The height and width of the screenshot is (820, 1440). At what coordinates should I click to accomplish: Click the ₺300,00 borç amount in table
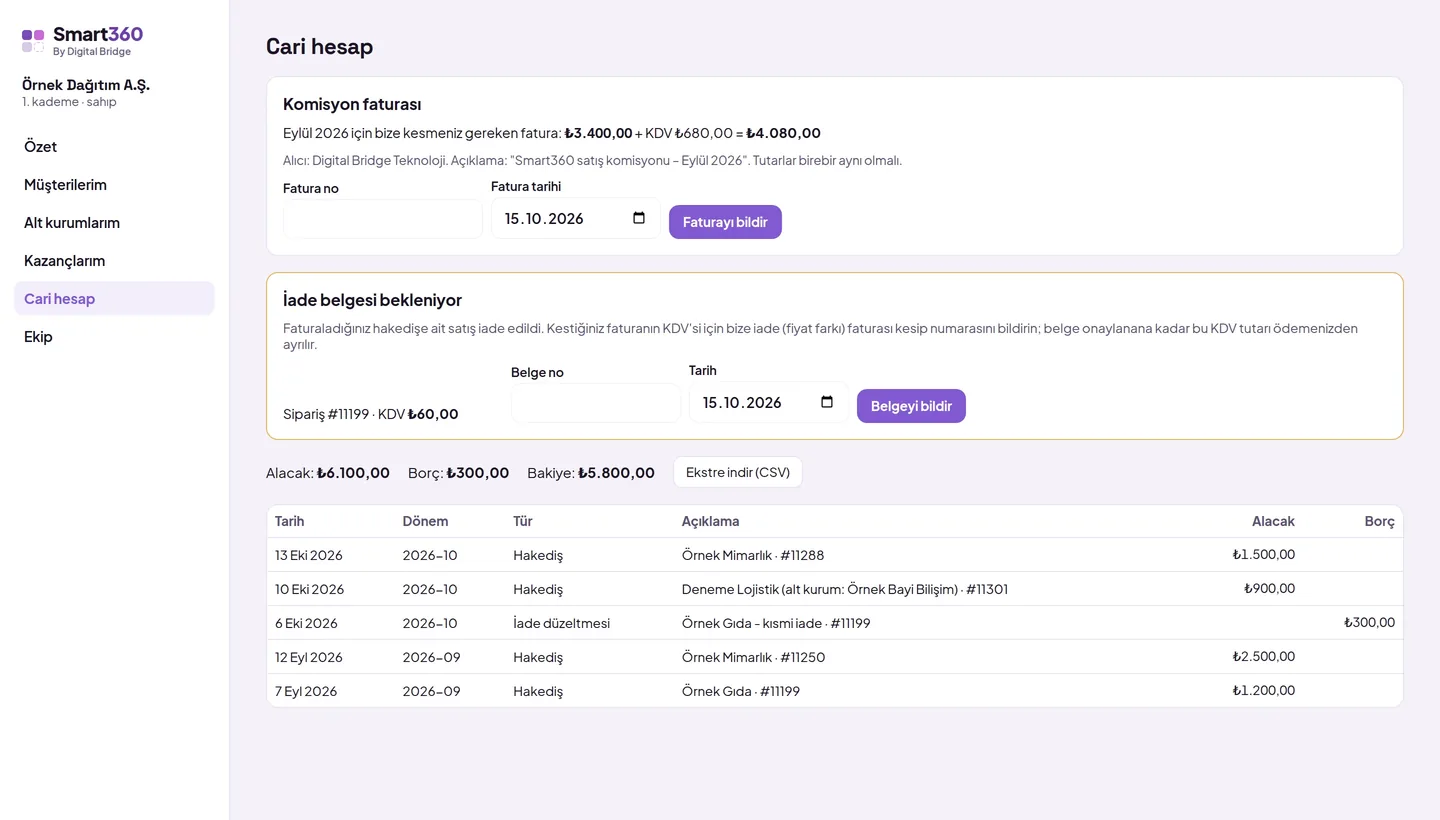(1370, 622)
